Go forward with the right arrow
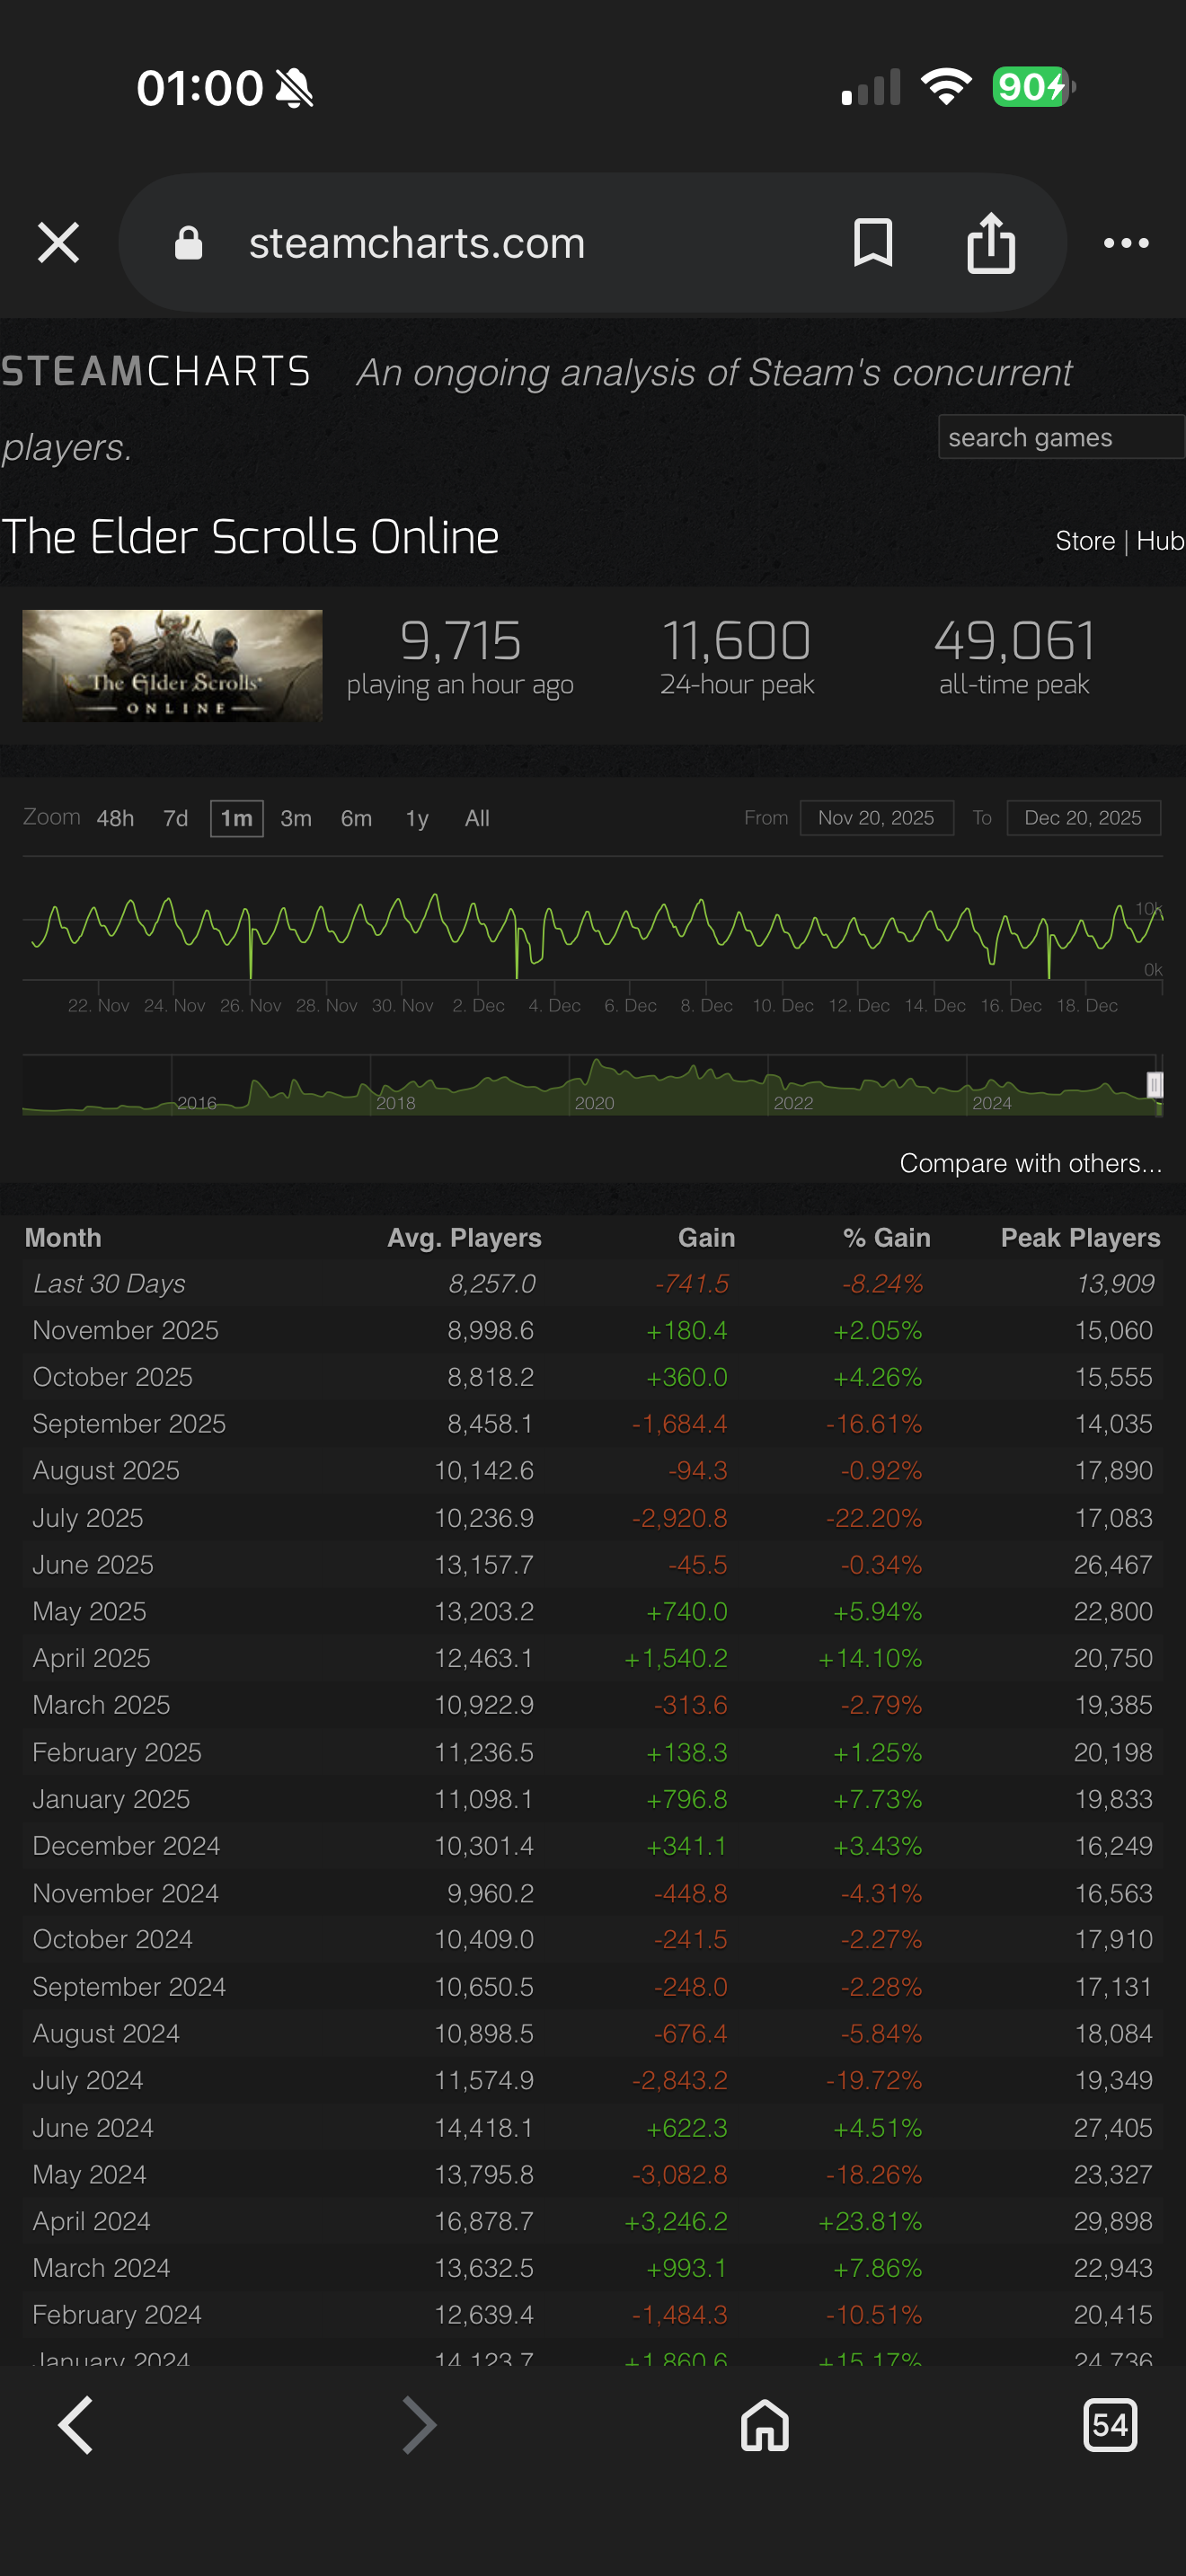The width and height of the screenshot is (1186, 2576). pos(419,2425)
